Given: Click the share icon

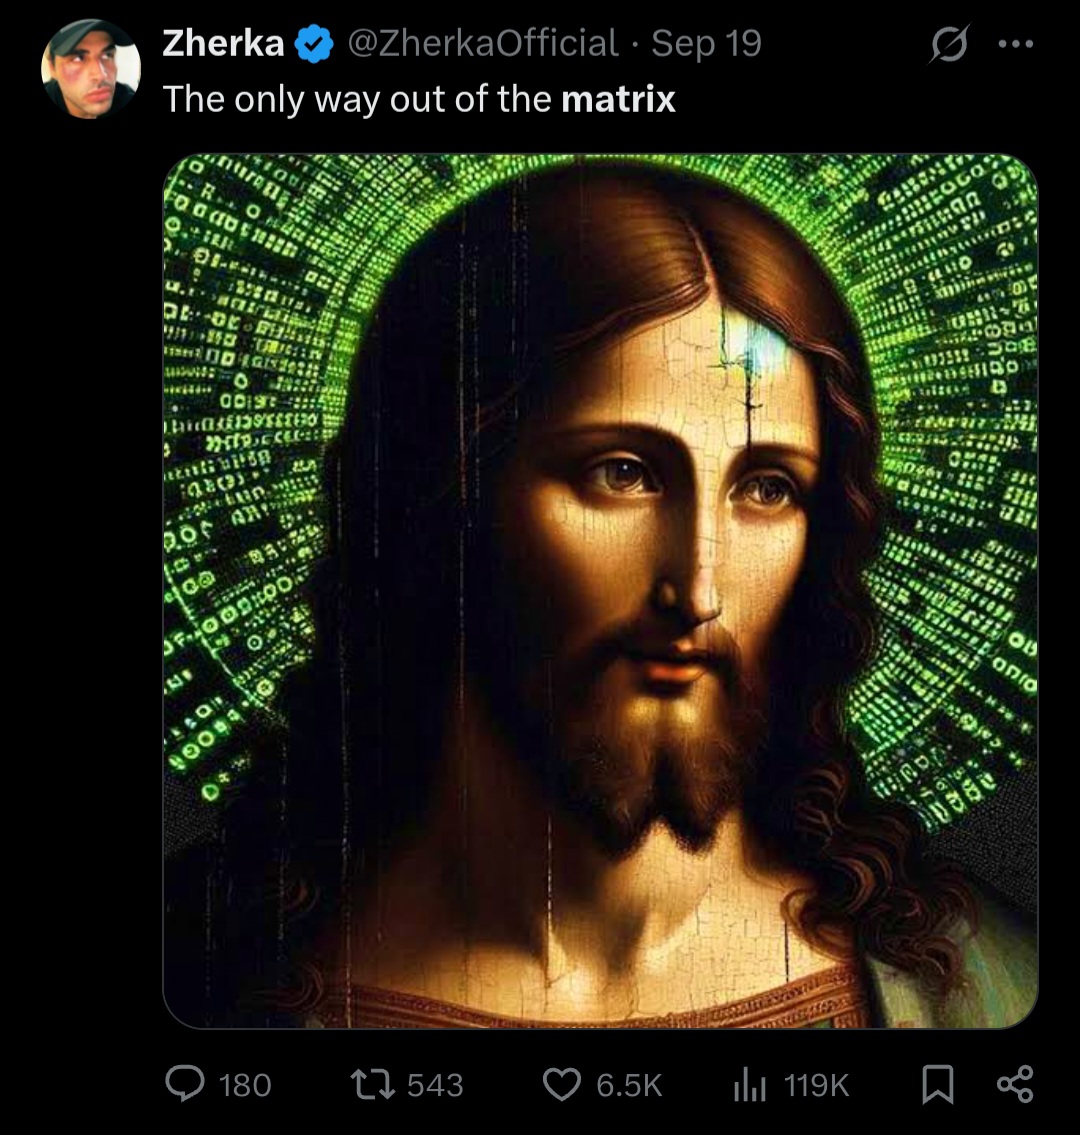Looking at the screenshot, I should tap(1014, 1084).
